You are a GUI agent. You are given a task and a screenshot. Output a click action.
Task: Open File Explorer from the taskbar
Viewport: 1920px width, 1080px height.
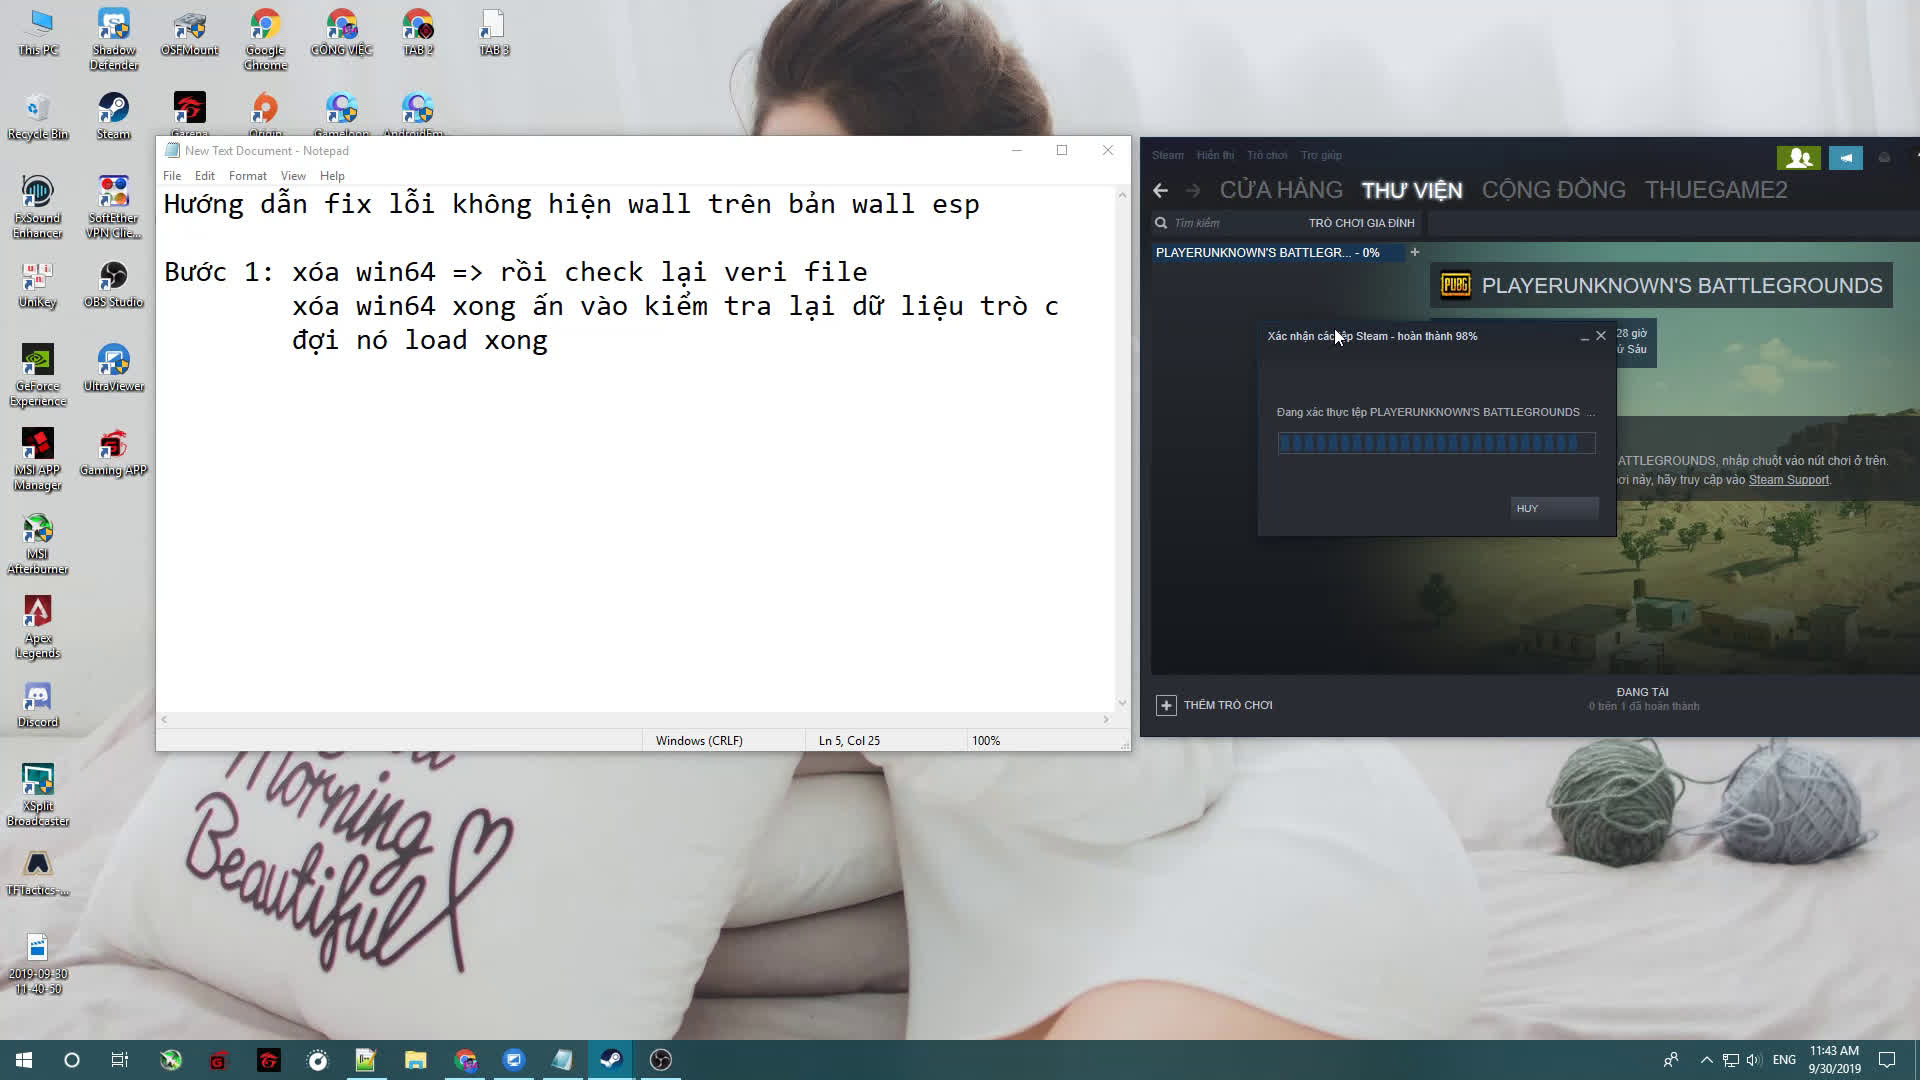(415, 1060)
